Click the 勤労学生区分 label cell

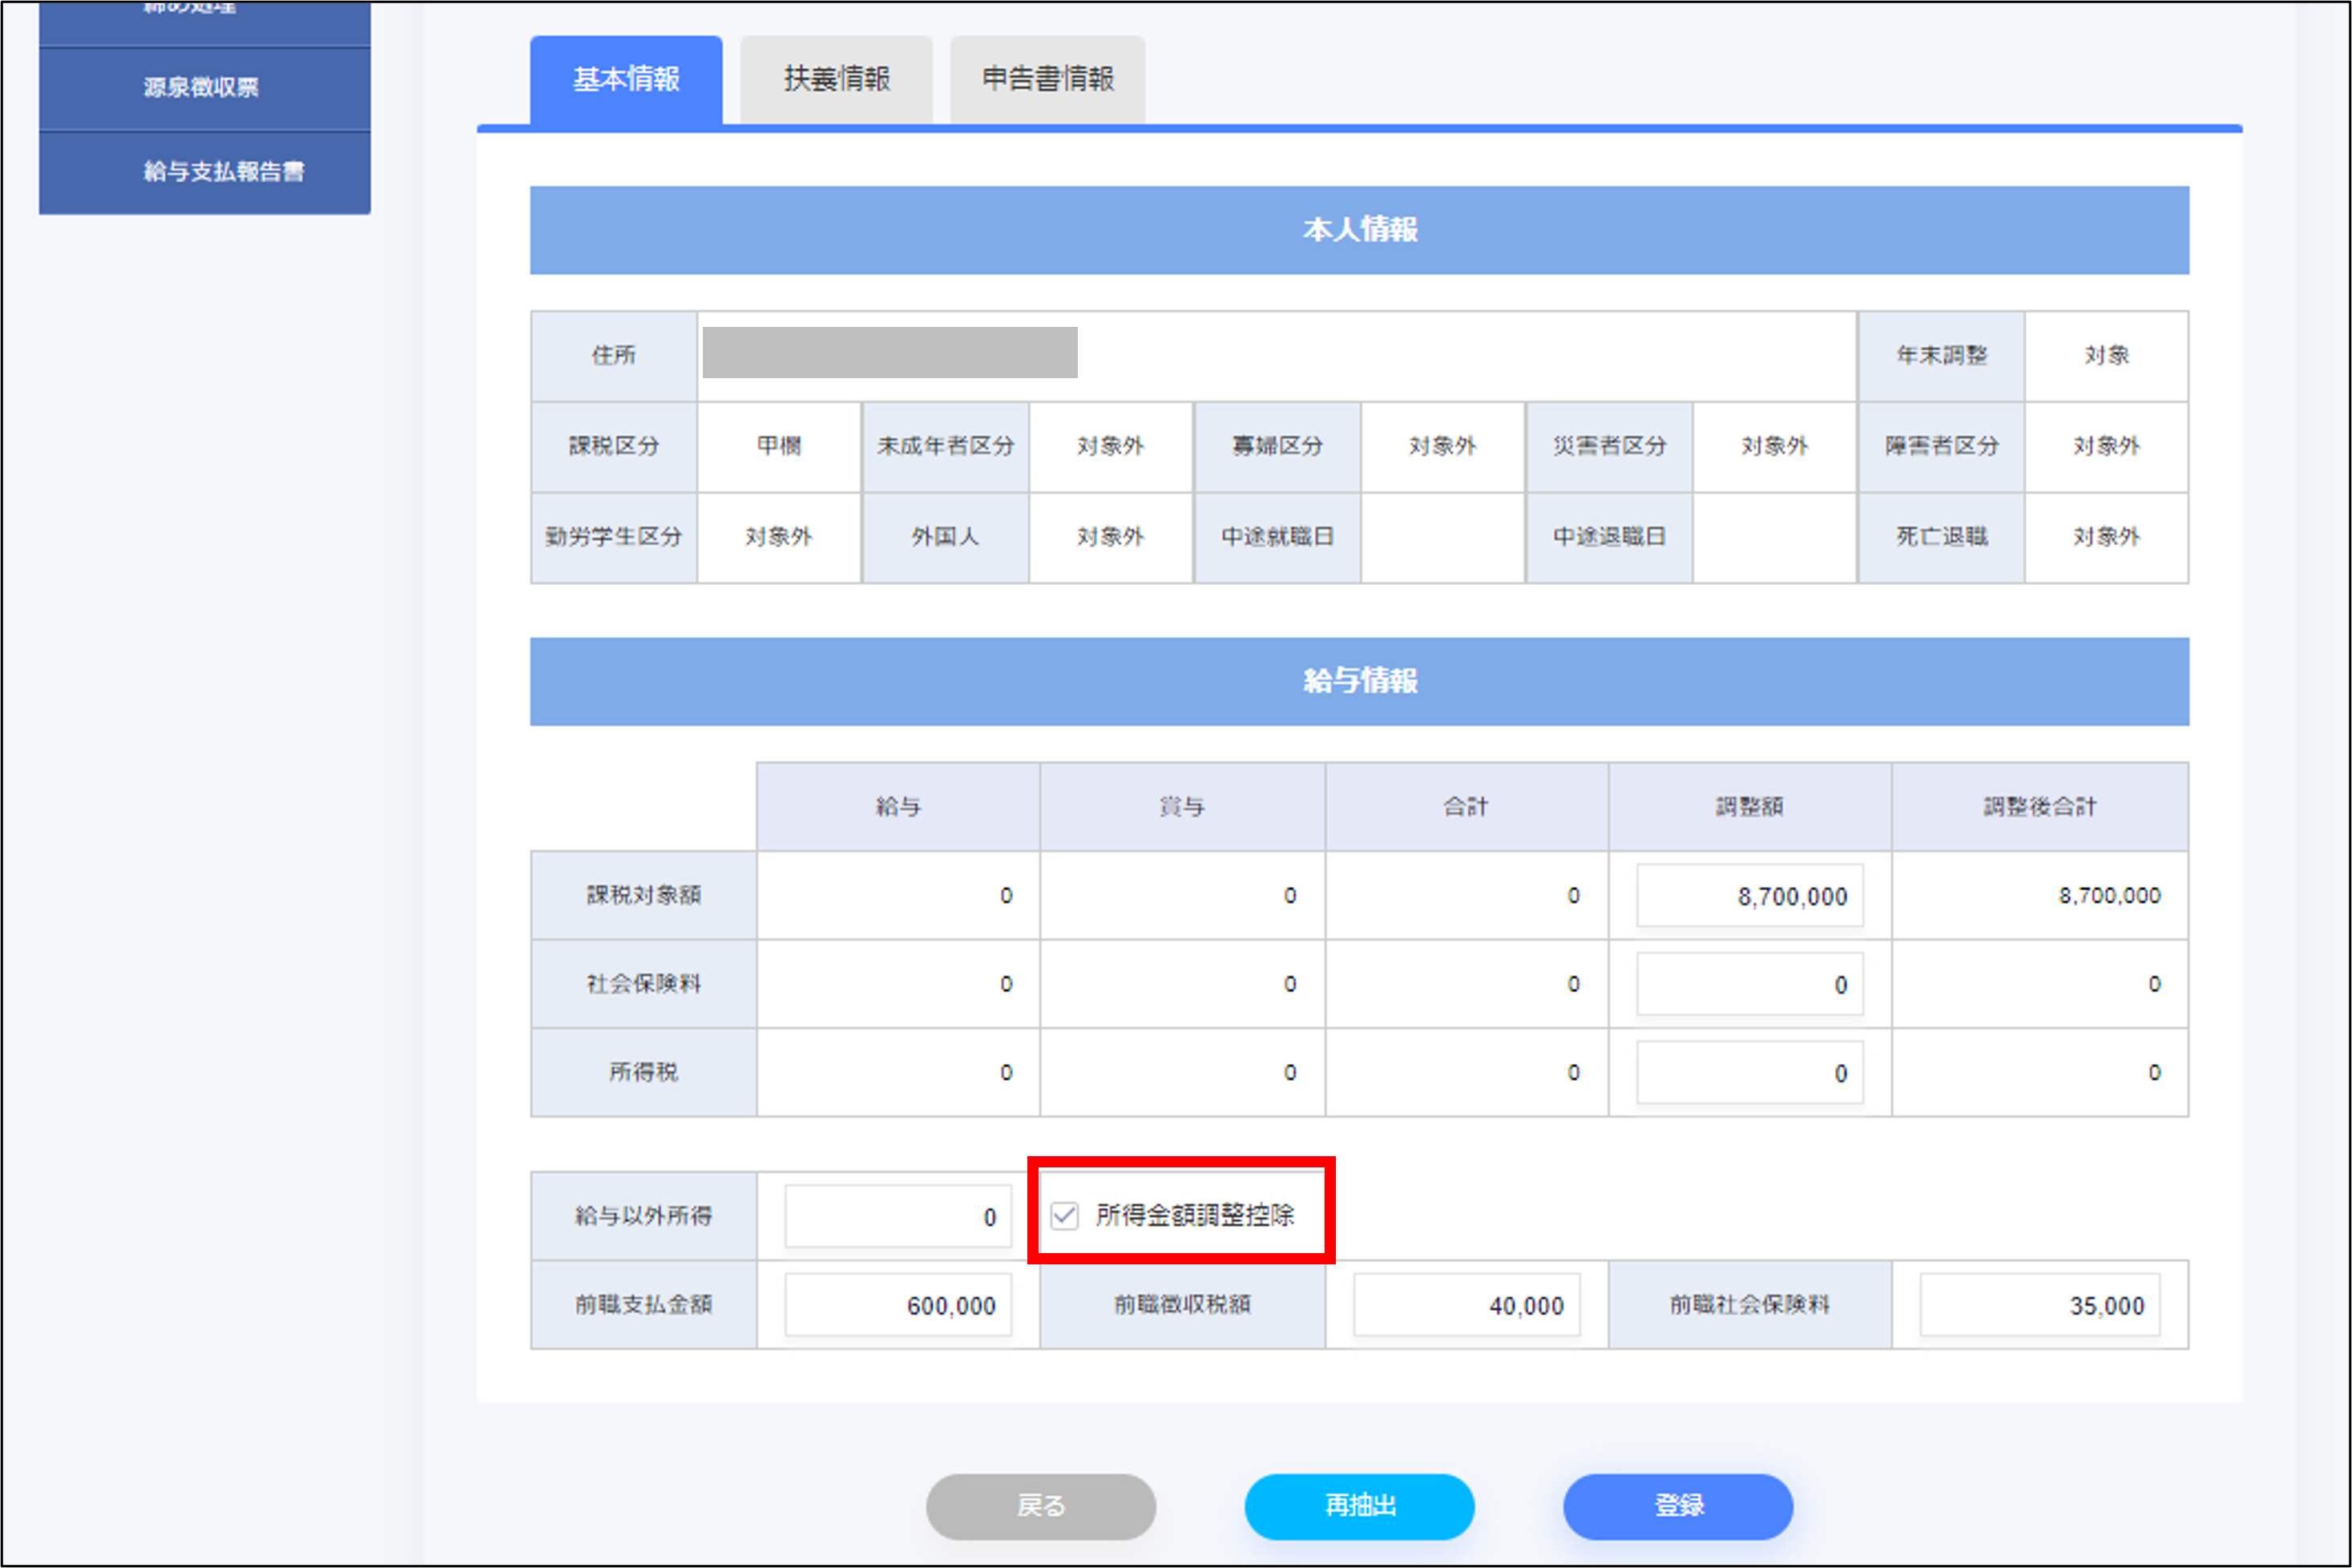click(x=614, y=537)
